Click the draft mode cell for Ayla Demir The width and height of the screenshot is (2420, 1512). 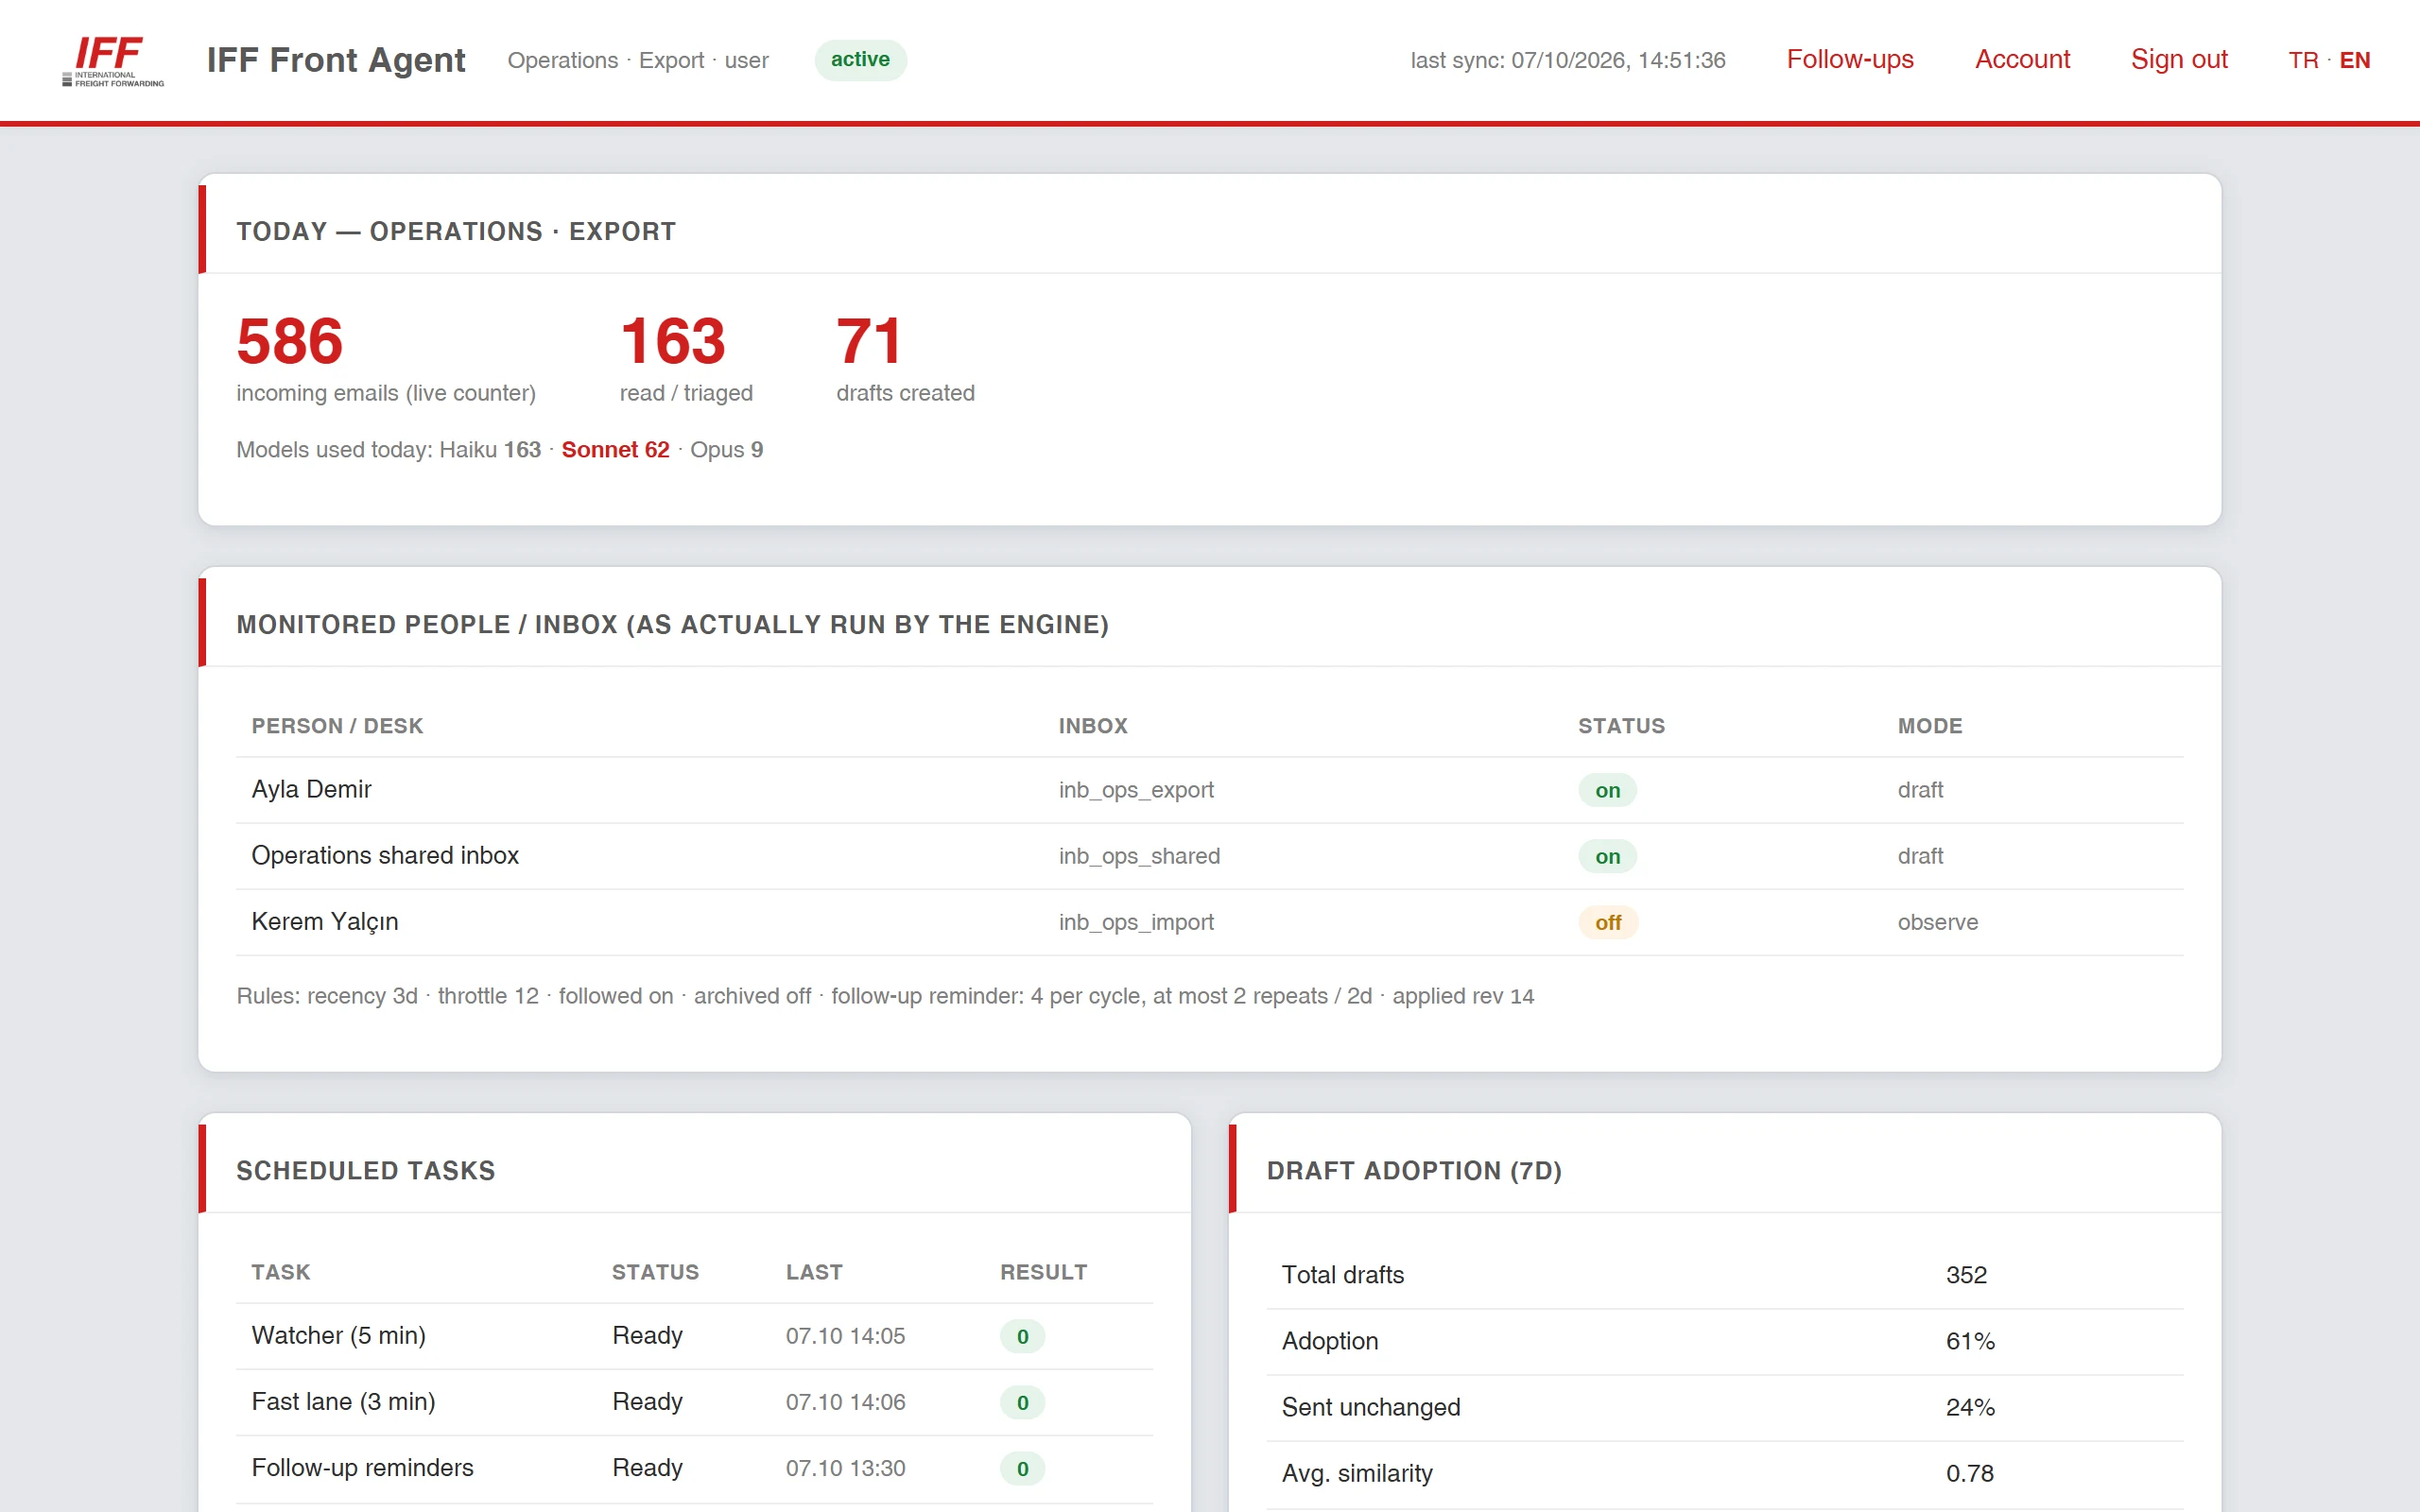1920,790
